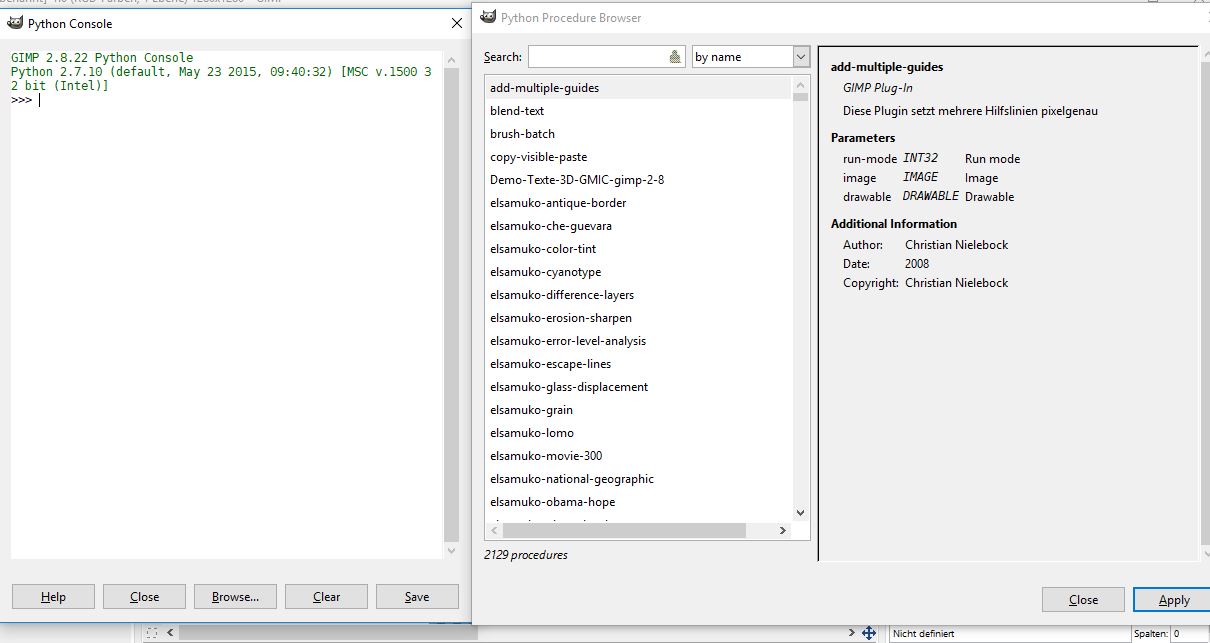Click the DRAWABLE parameter type text

pyautogui.click(x=931, y=196)
